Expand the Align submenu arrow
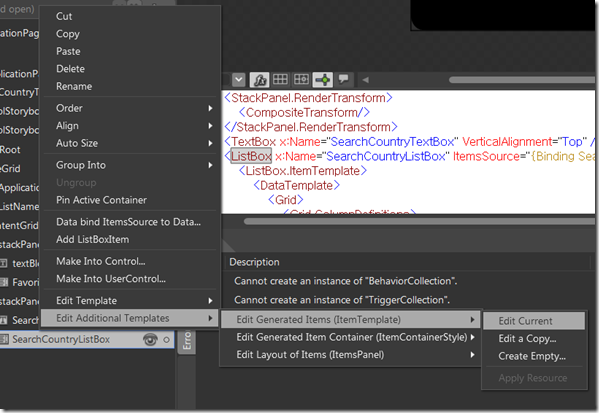Viewport: 599px width, 413px height. (x=210, y=126)
